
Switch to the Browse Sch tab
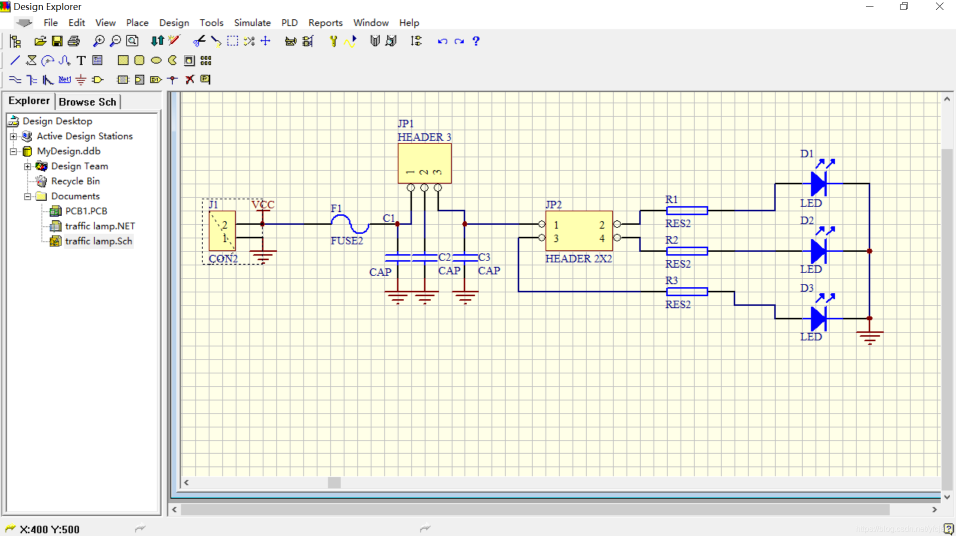pyautogui.click(x=88, y=101)
